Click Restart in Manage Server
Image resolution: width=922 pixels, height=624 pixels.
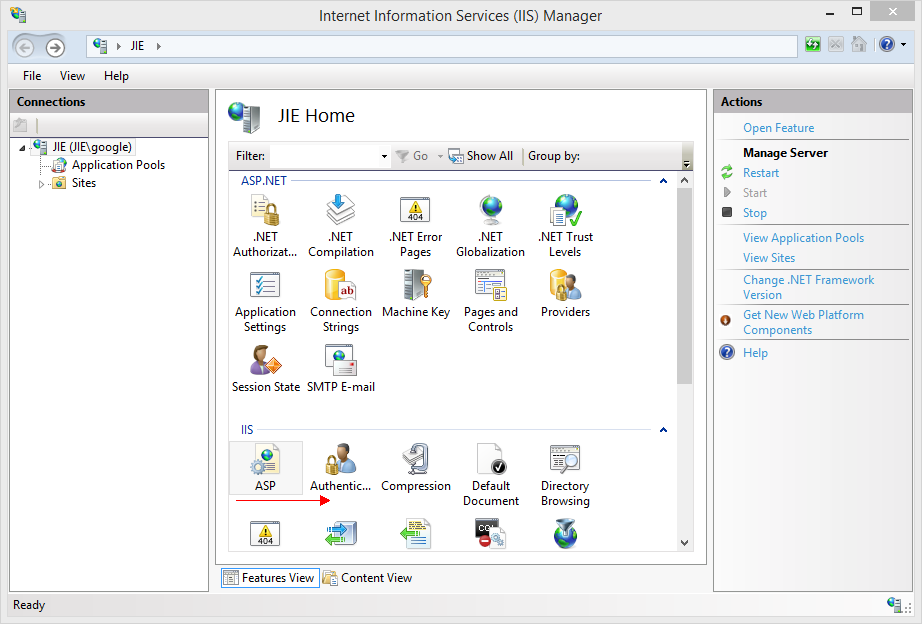[761, 173]
